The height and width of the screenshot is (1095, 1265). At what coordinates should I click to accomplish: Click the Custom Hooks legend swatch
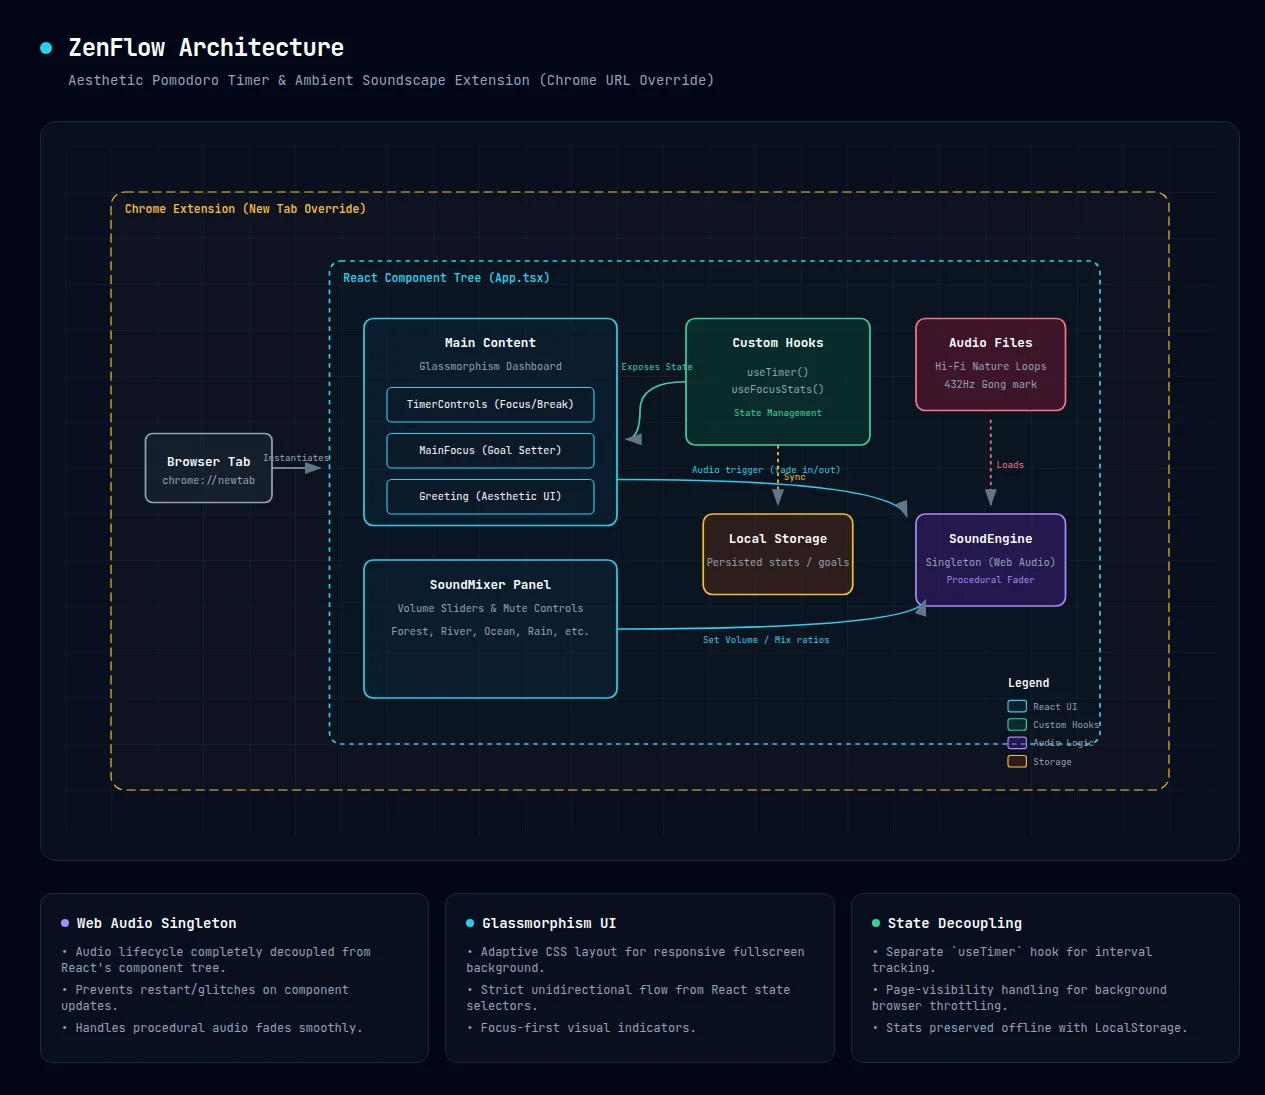(1017, 724)
